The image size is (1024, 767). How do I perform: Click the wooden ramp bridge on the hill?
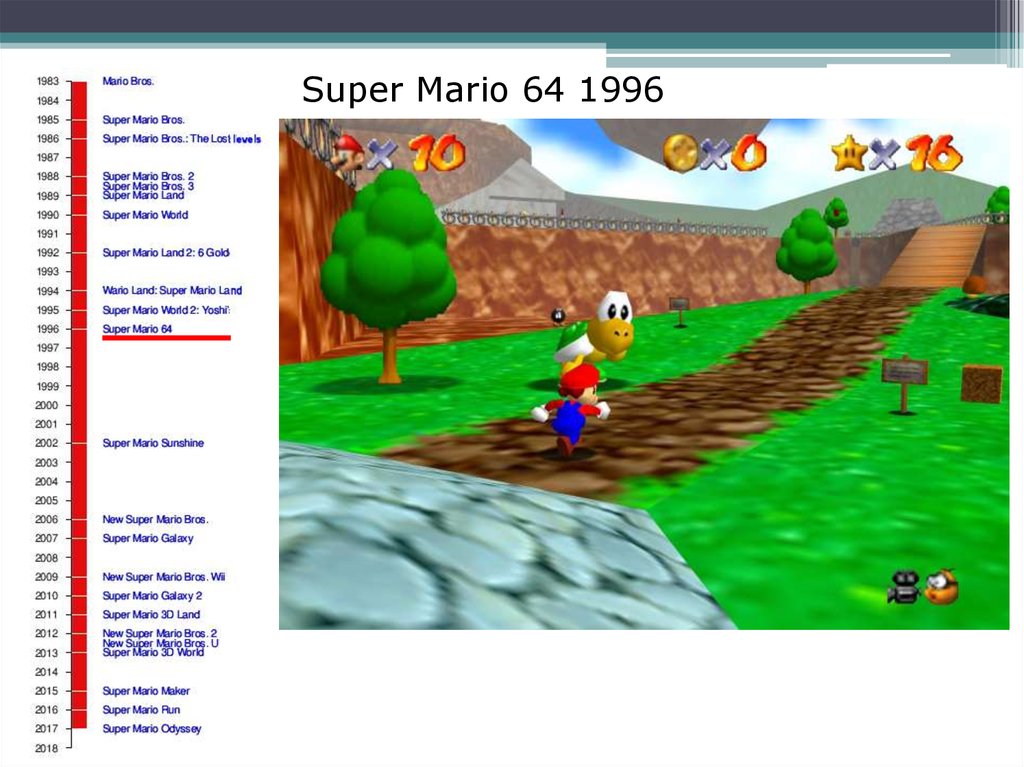[x=934, y=256]
